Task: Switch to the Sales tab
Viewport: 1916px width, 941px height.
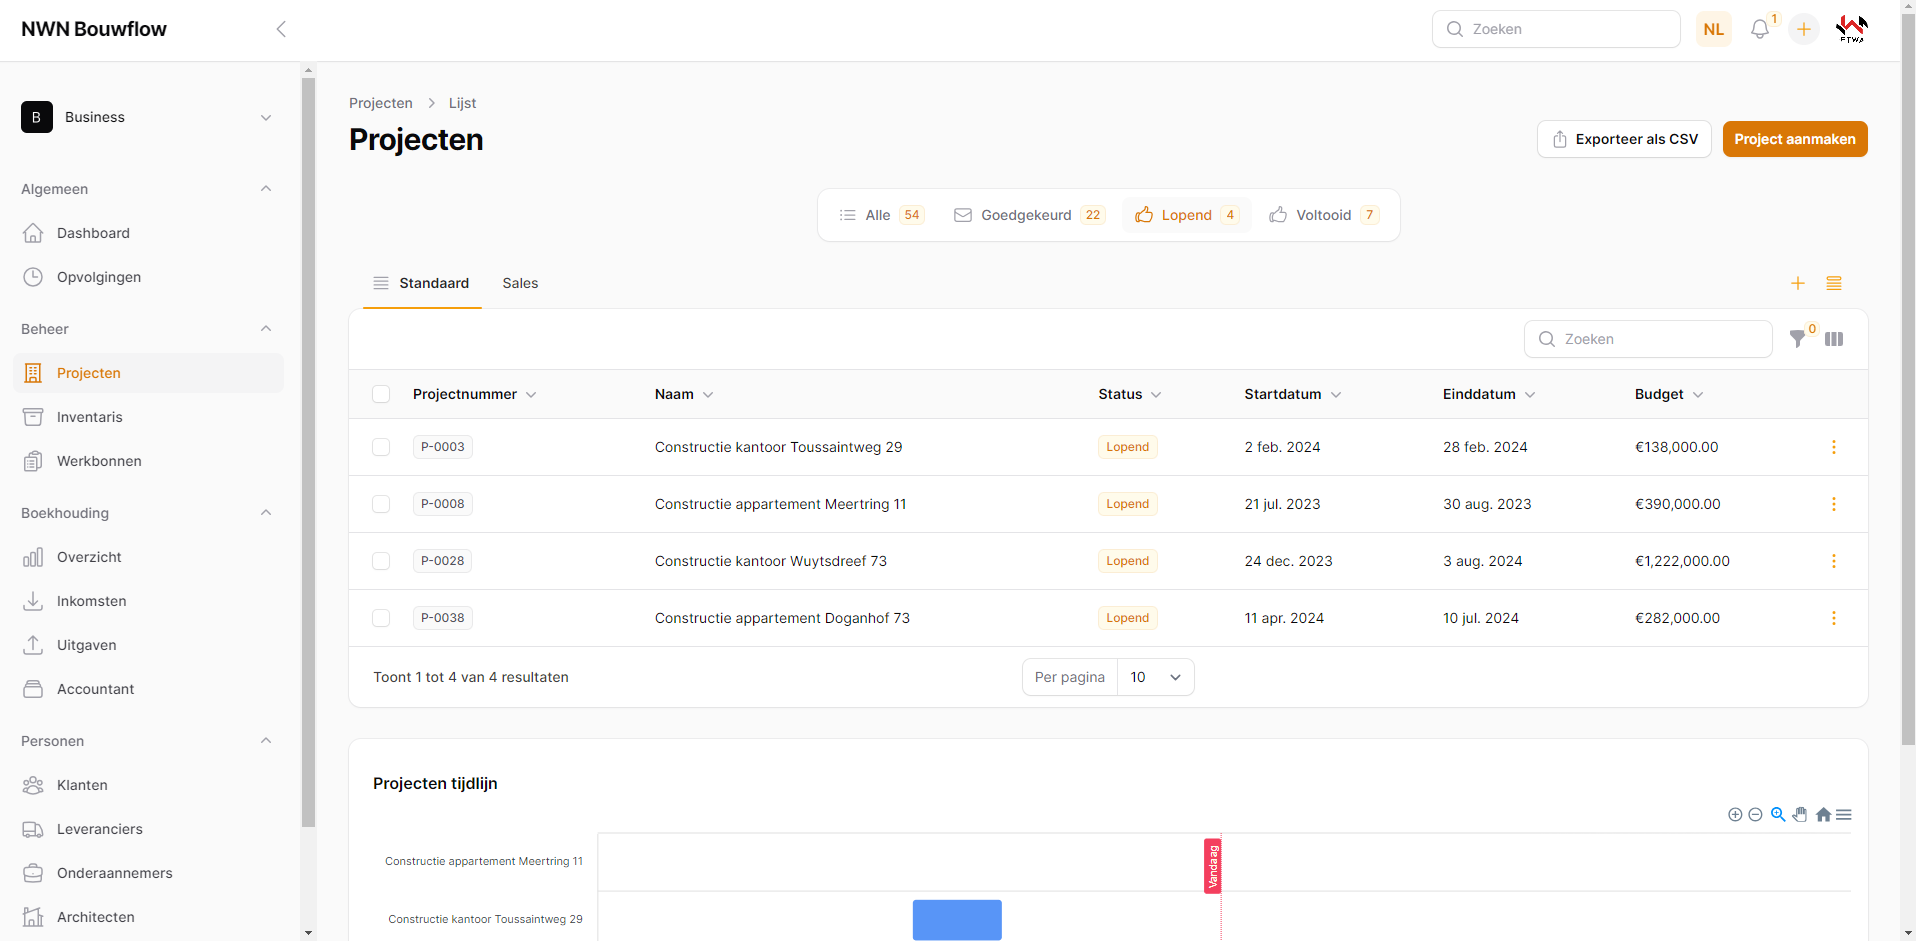Action: (x=520, y=283)
